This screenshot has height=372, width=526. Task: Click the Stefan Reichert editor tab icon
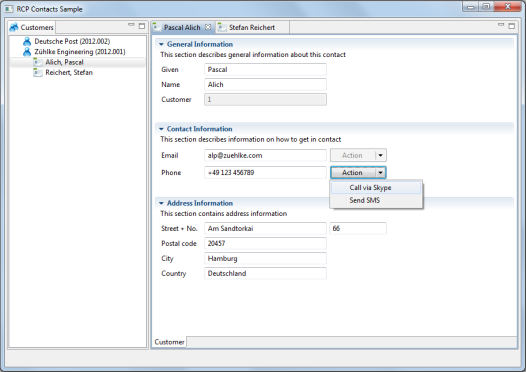(x=222, y=27)
